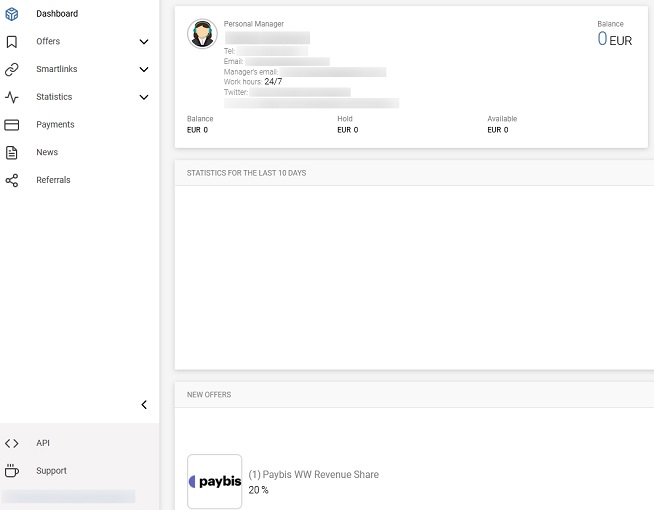
Task: Click the Paybis logo thumbnail
Action: pos(215,481)
